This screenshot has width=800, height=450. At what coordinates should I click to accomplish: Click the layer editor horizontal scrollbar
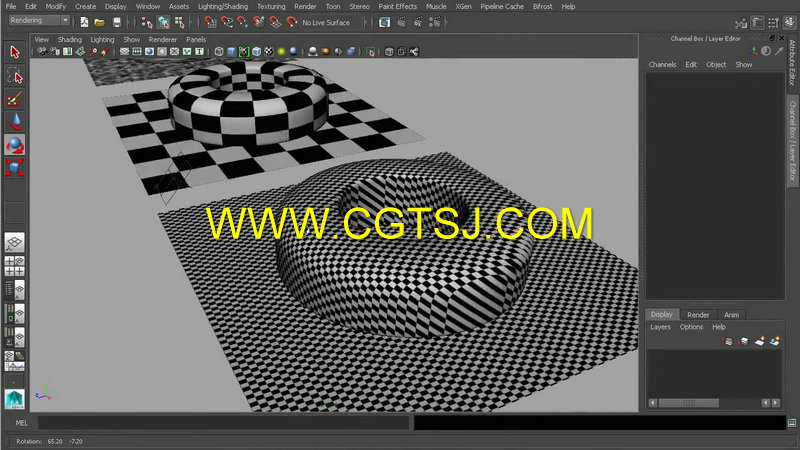coord(688,403)
